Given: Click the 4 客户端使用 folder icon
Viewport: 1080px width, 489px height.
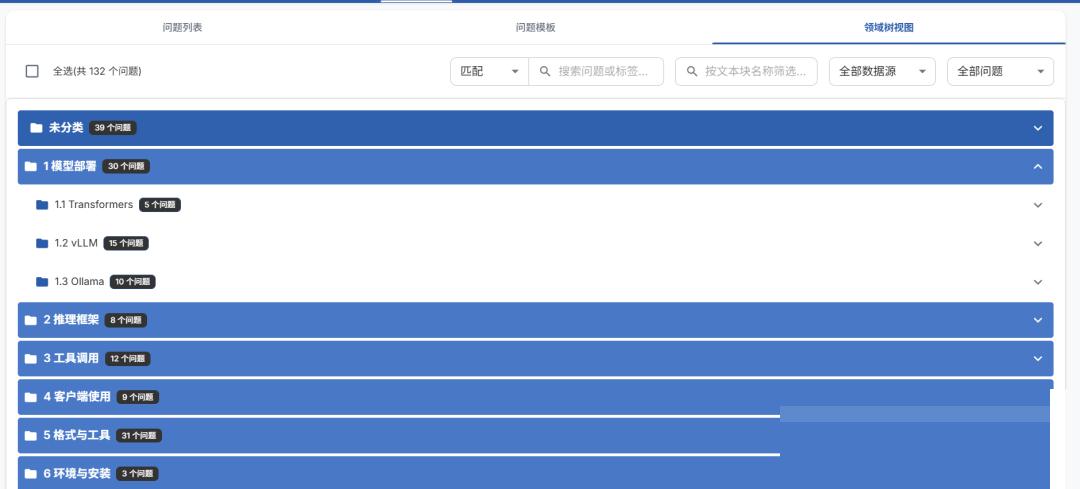Looking at the screenshot, I should [30, 397].
